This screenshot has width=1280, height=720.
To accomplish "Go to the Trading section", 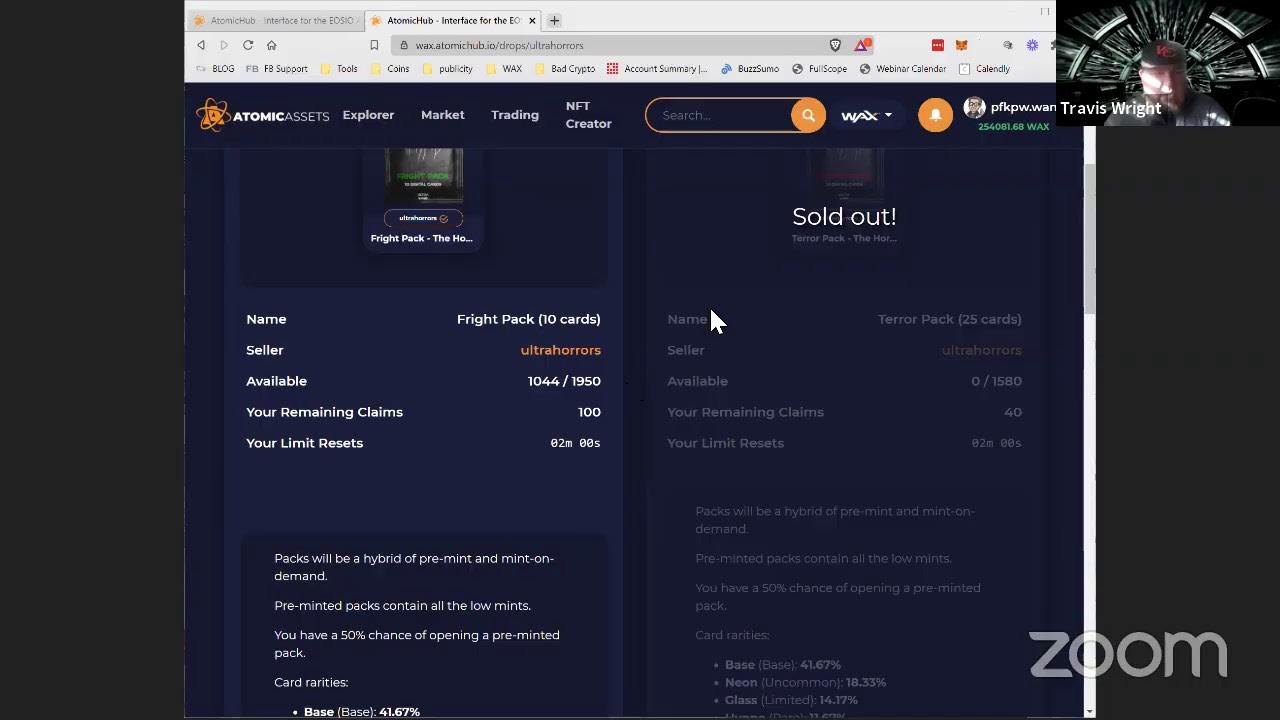I will click(515, 115).
